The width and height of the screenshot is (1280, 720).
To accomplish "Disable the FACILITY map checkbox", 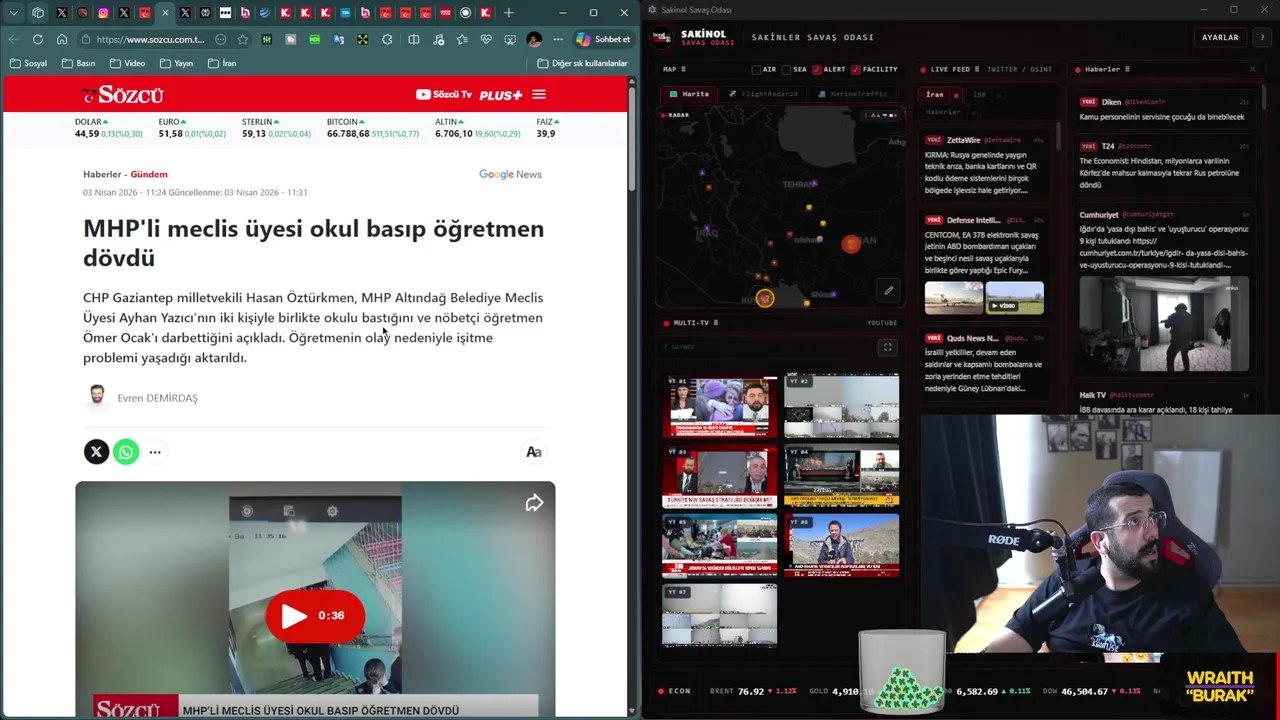I will [x=856, y=69].
